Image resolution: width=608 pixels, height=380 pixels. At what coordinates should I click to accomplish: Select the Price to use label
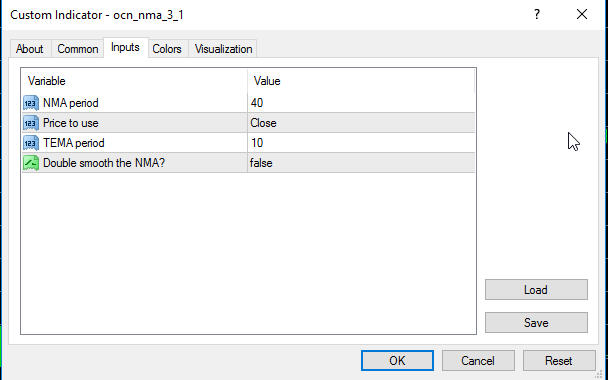click(x=71, y=123)
